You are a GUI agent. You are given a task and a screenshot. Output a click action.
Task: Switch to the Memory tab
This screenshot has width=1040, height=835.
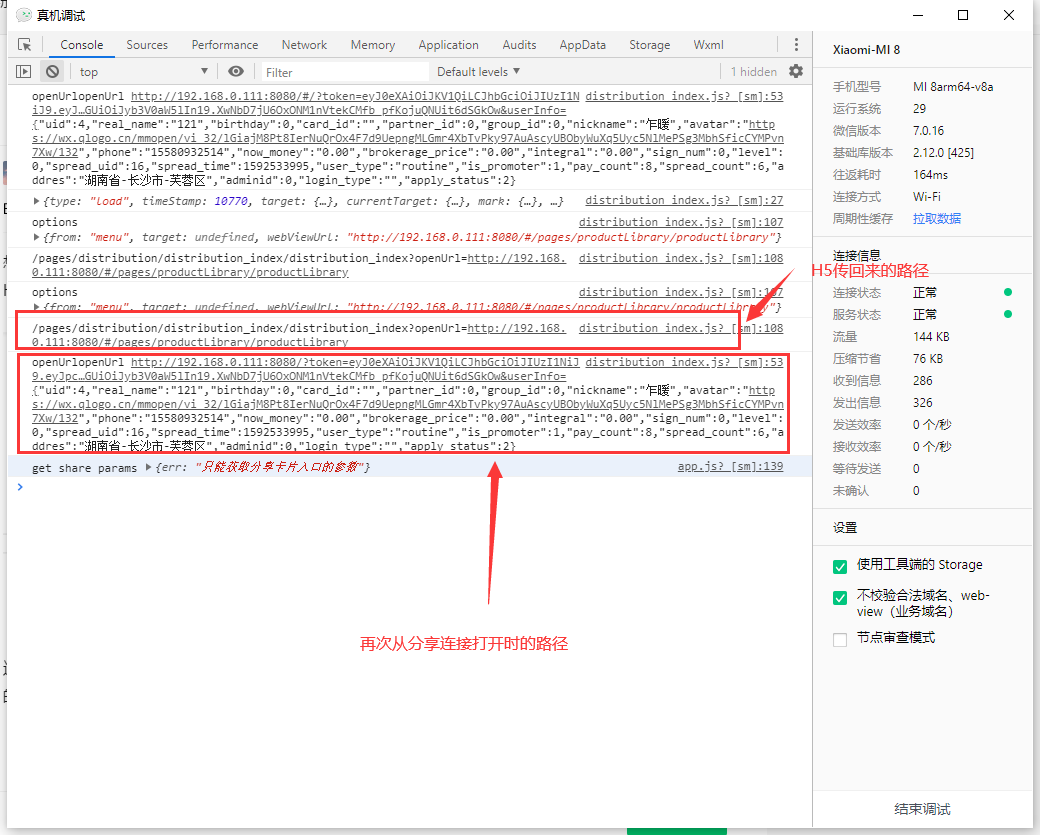pos(373,44)
